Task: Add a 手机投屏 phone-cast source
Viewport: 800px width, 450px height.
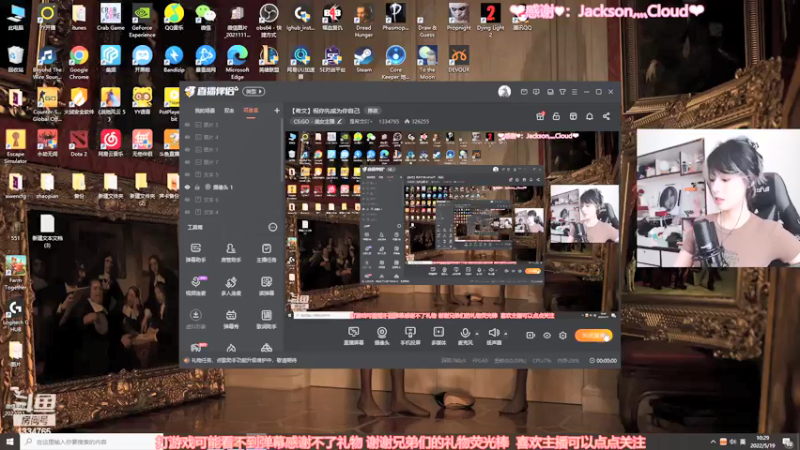Action: (x=410, y=336)
